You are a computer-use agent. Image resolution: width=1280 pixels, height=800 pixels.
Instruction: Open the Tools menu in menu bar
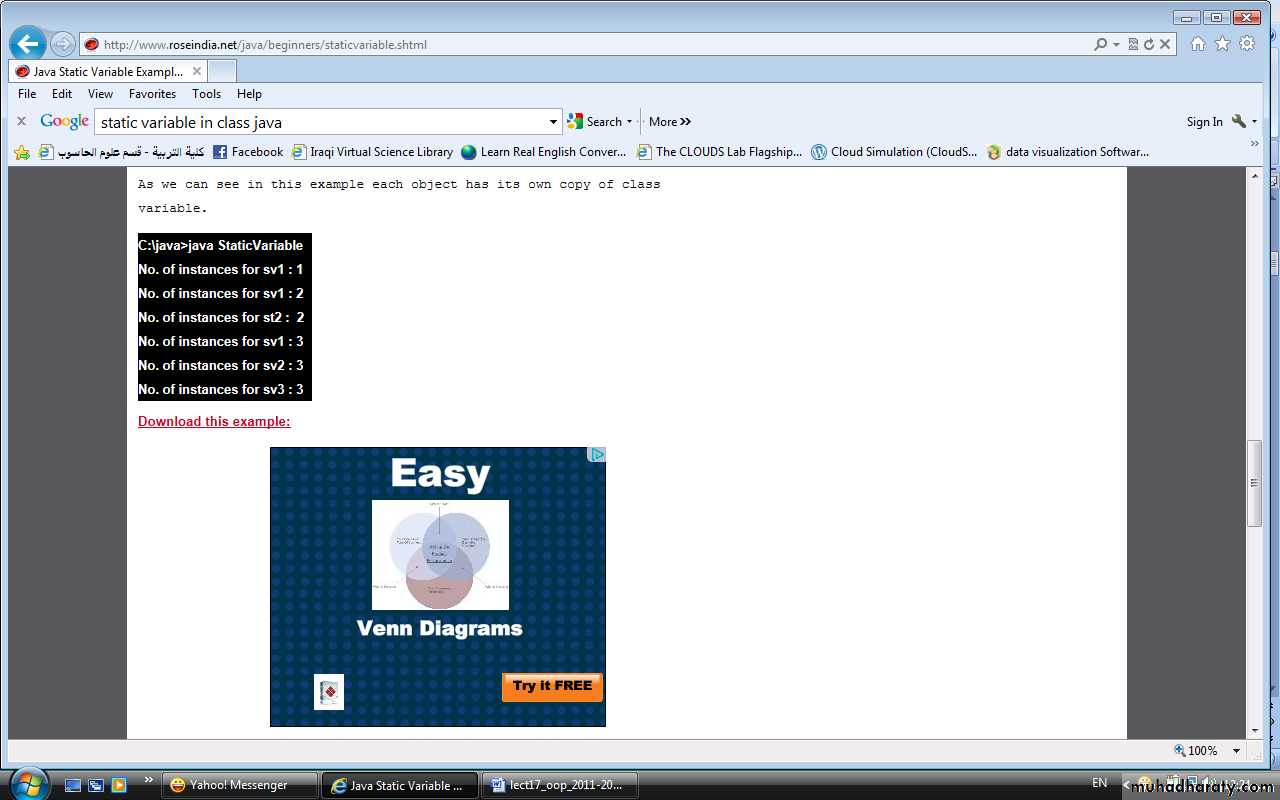coord(206,94)
